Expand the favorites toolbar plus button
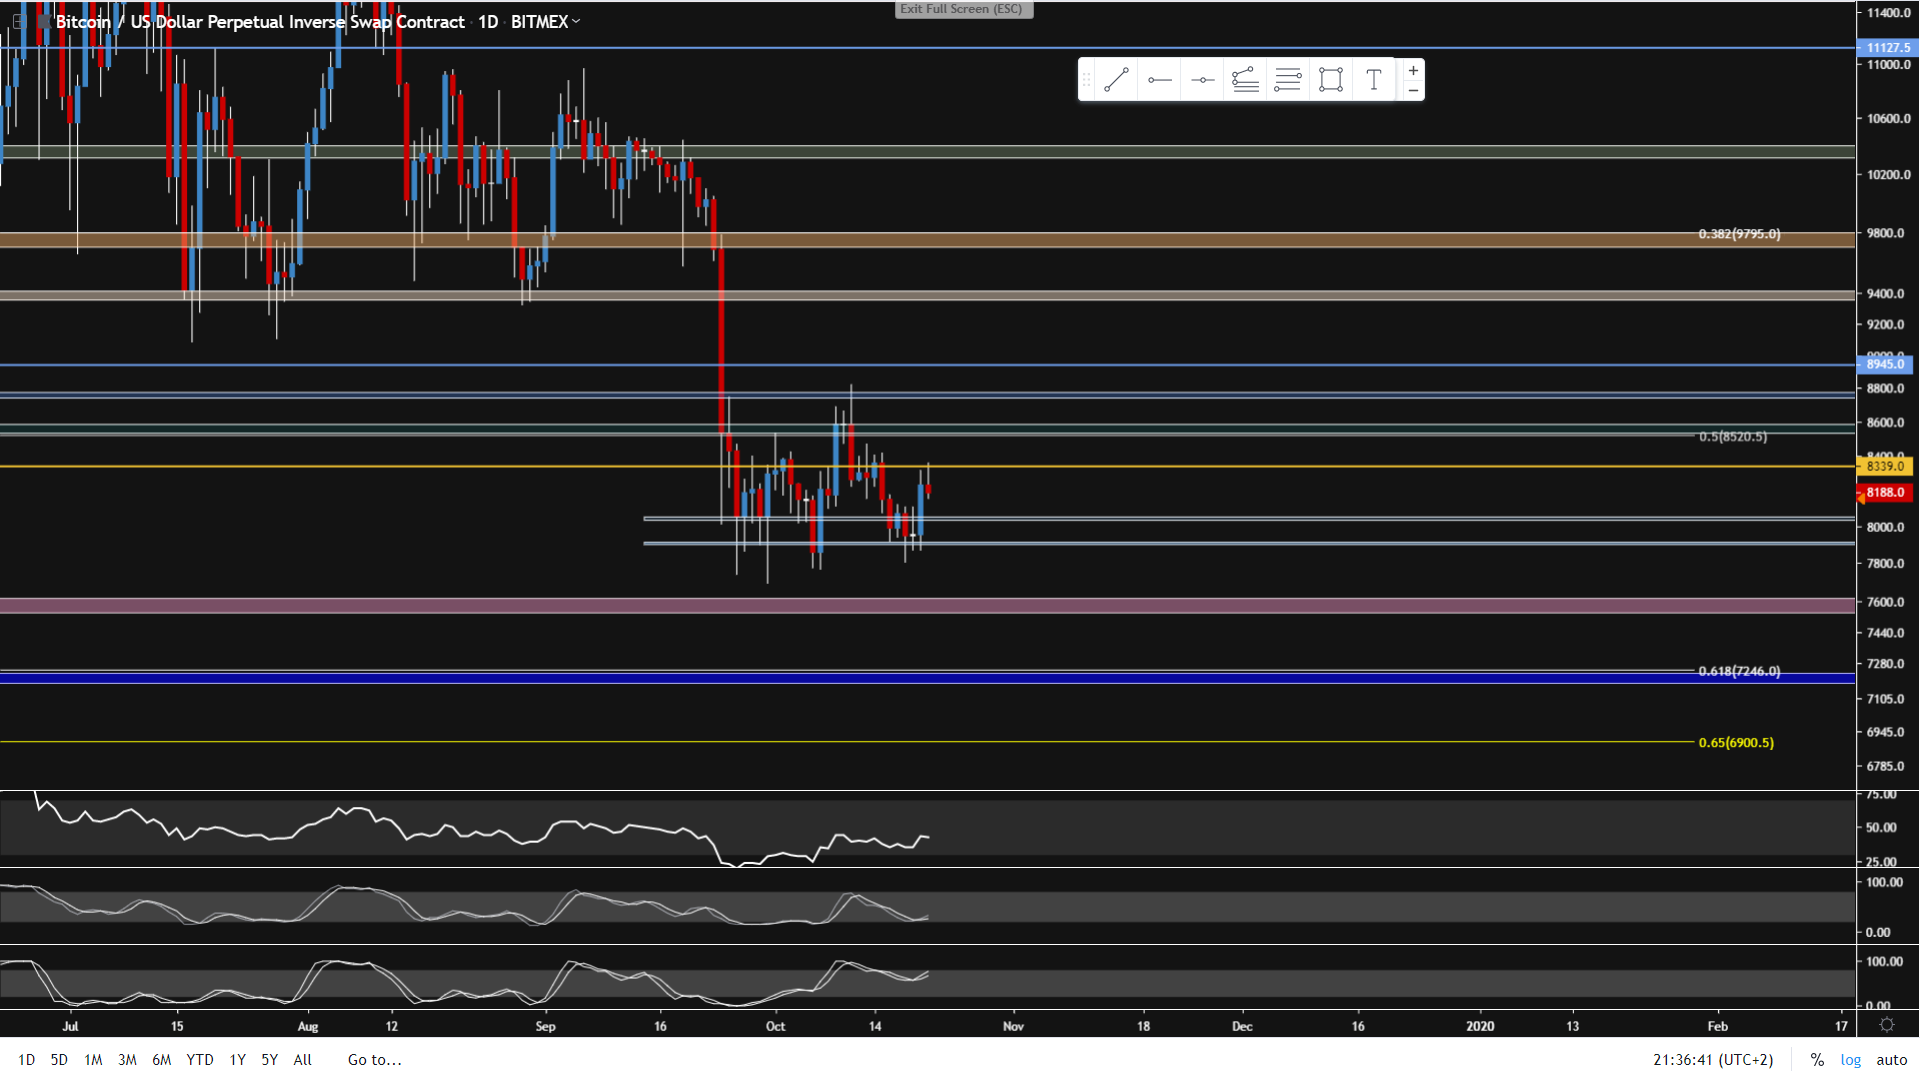The height and width of the screenshot is (1080, 1920). [1413, 70]
